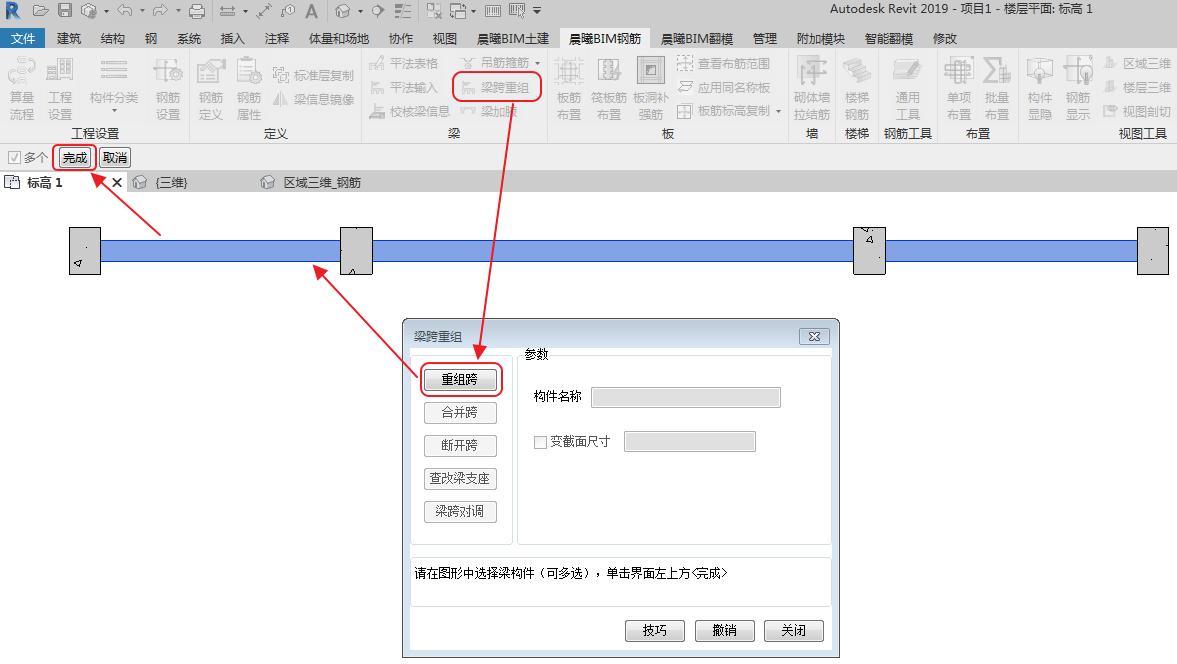Click the 完成 button
1177x664 pixels.
[74, 158]
